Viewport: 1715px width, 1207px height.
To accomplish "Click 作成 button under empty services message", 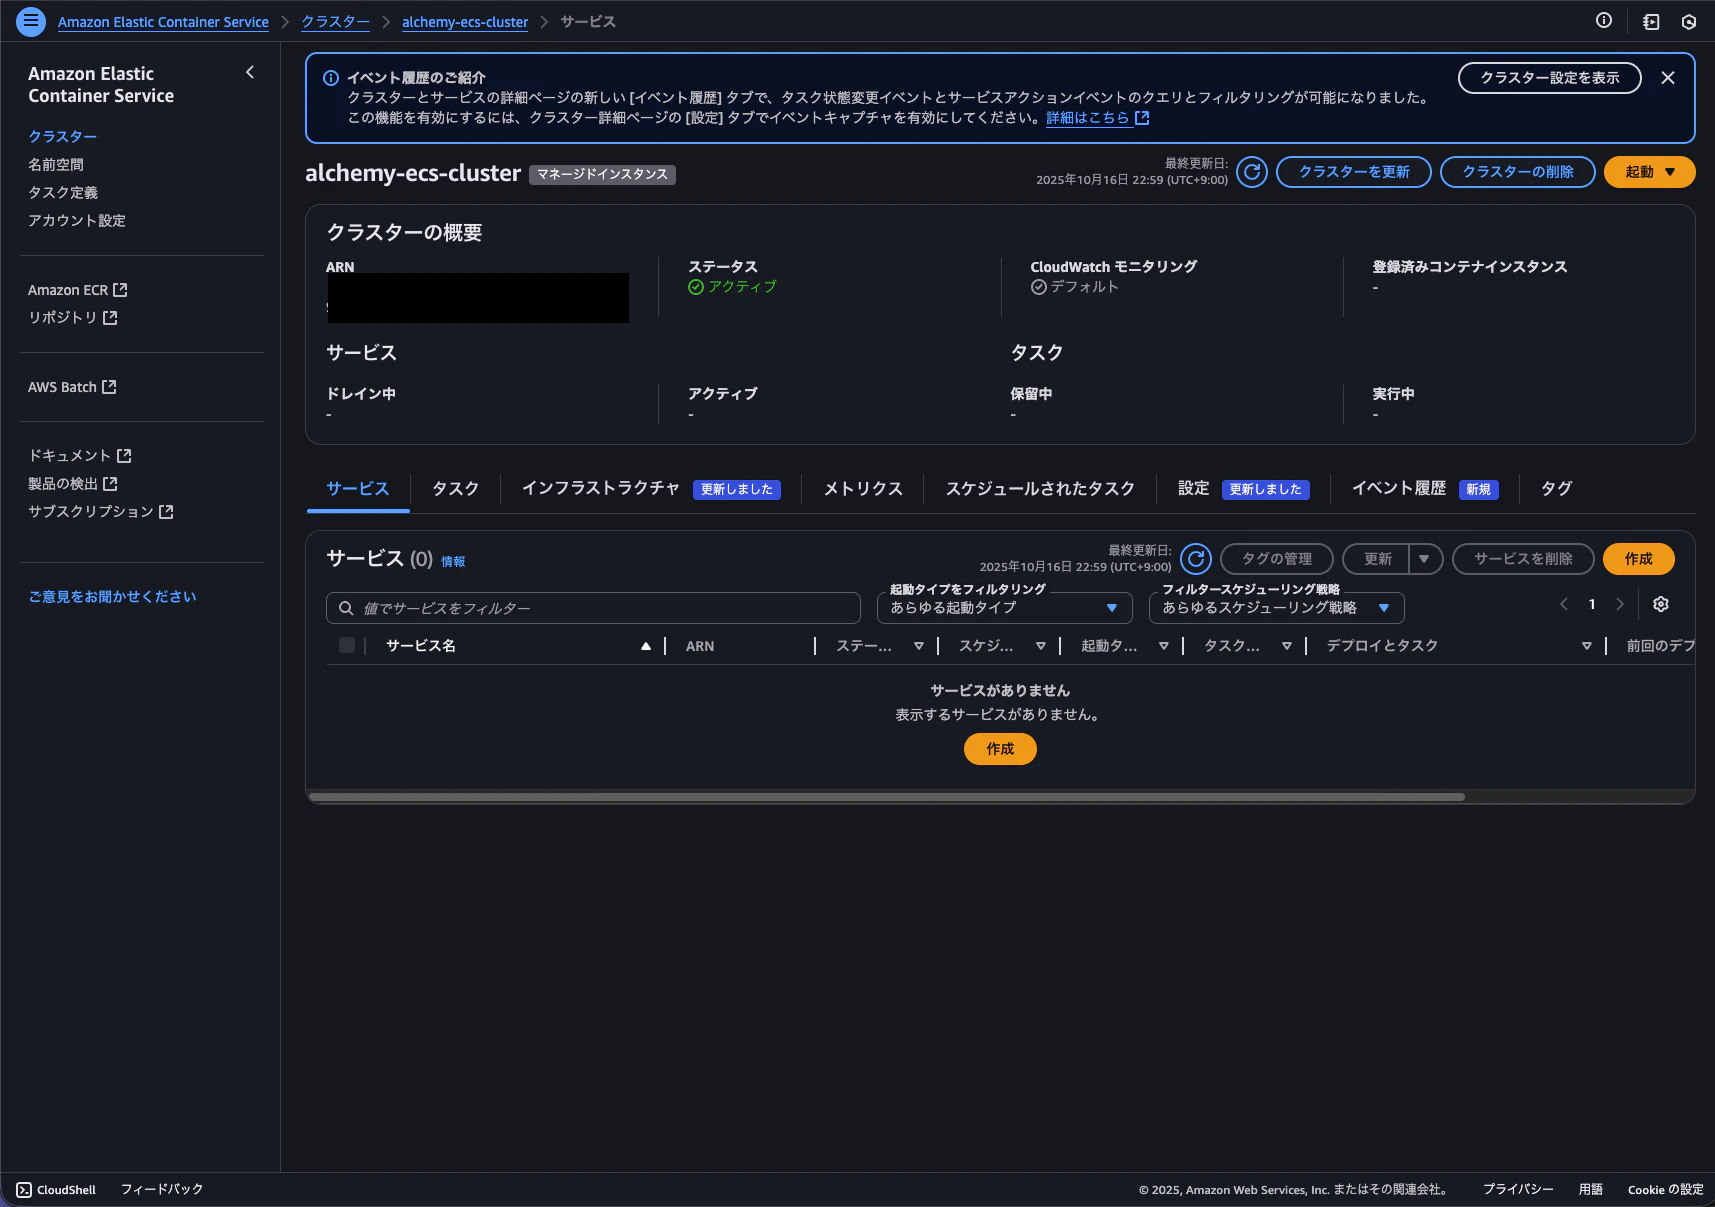I will (x=1000, y=749).
